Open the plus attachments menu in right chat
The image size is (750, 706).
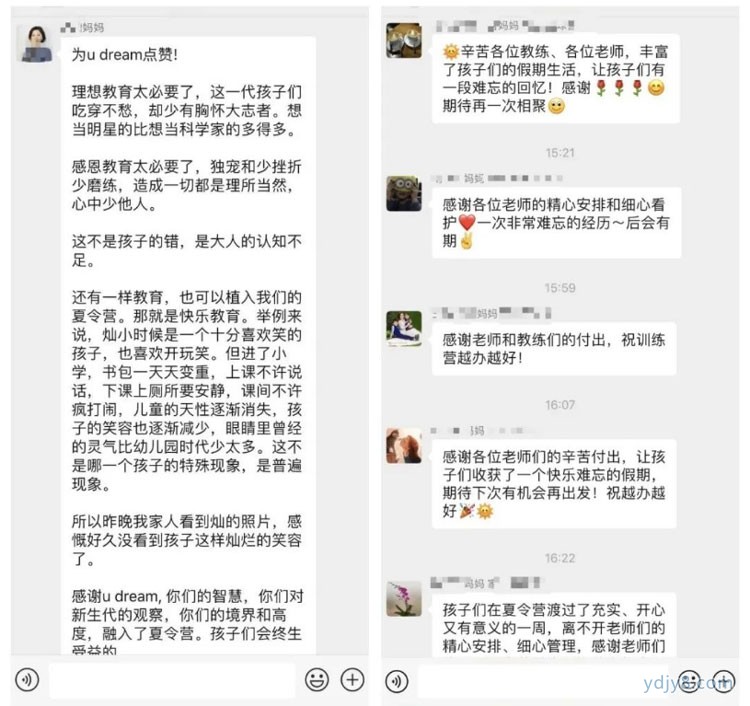[723, 682]
